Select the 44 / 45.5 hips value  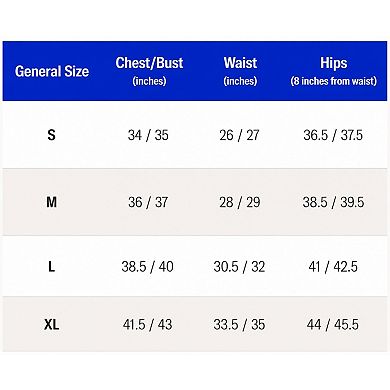click(x=333, y=324)
